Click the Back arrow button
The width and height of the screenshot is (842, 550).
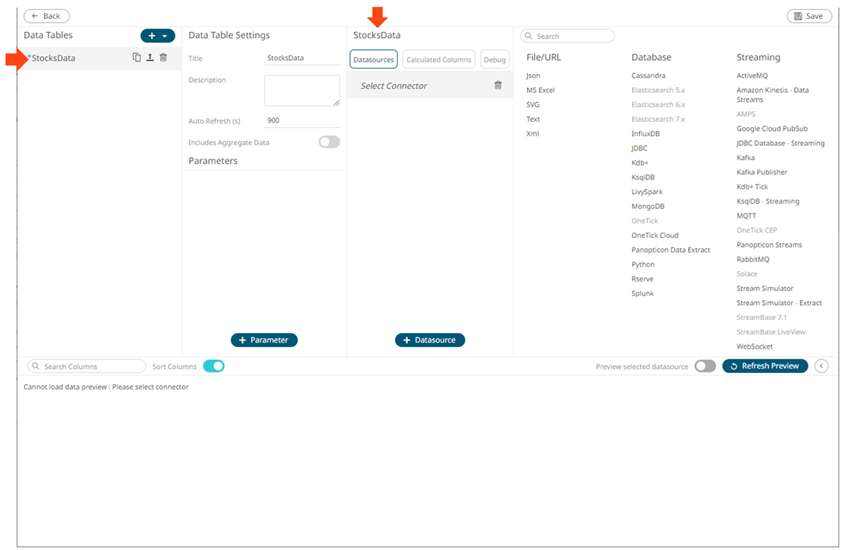pyautogui.click(x=46, y=16)
